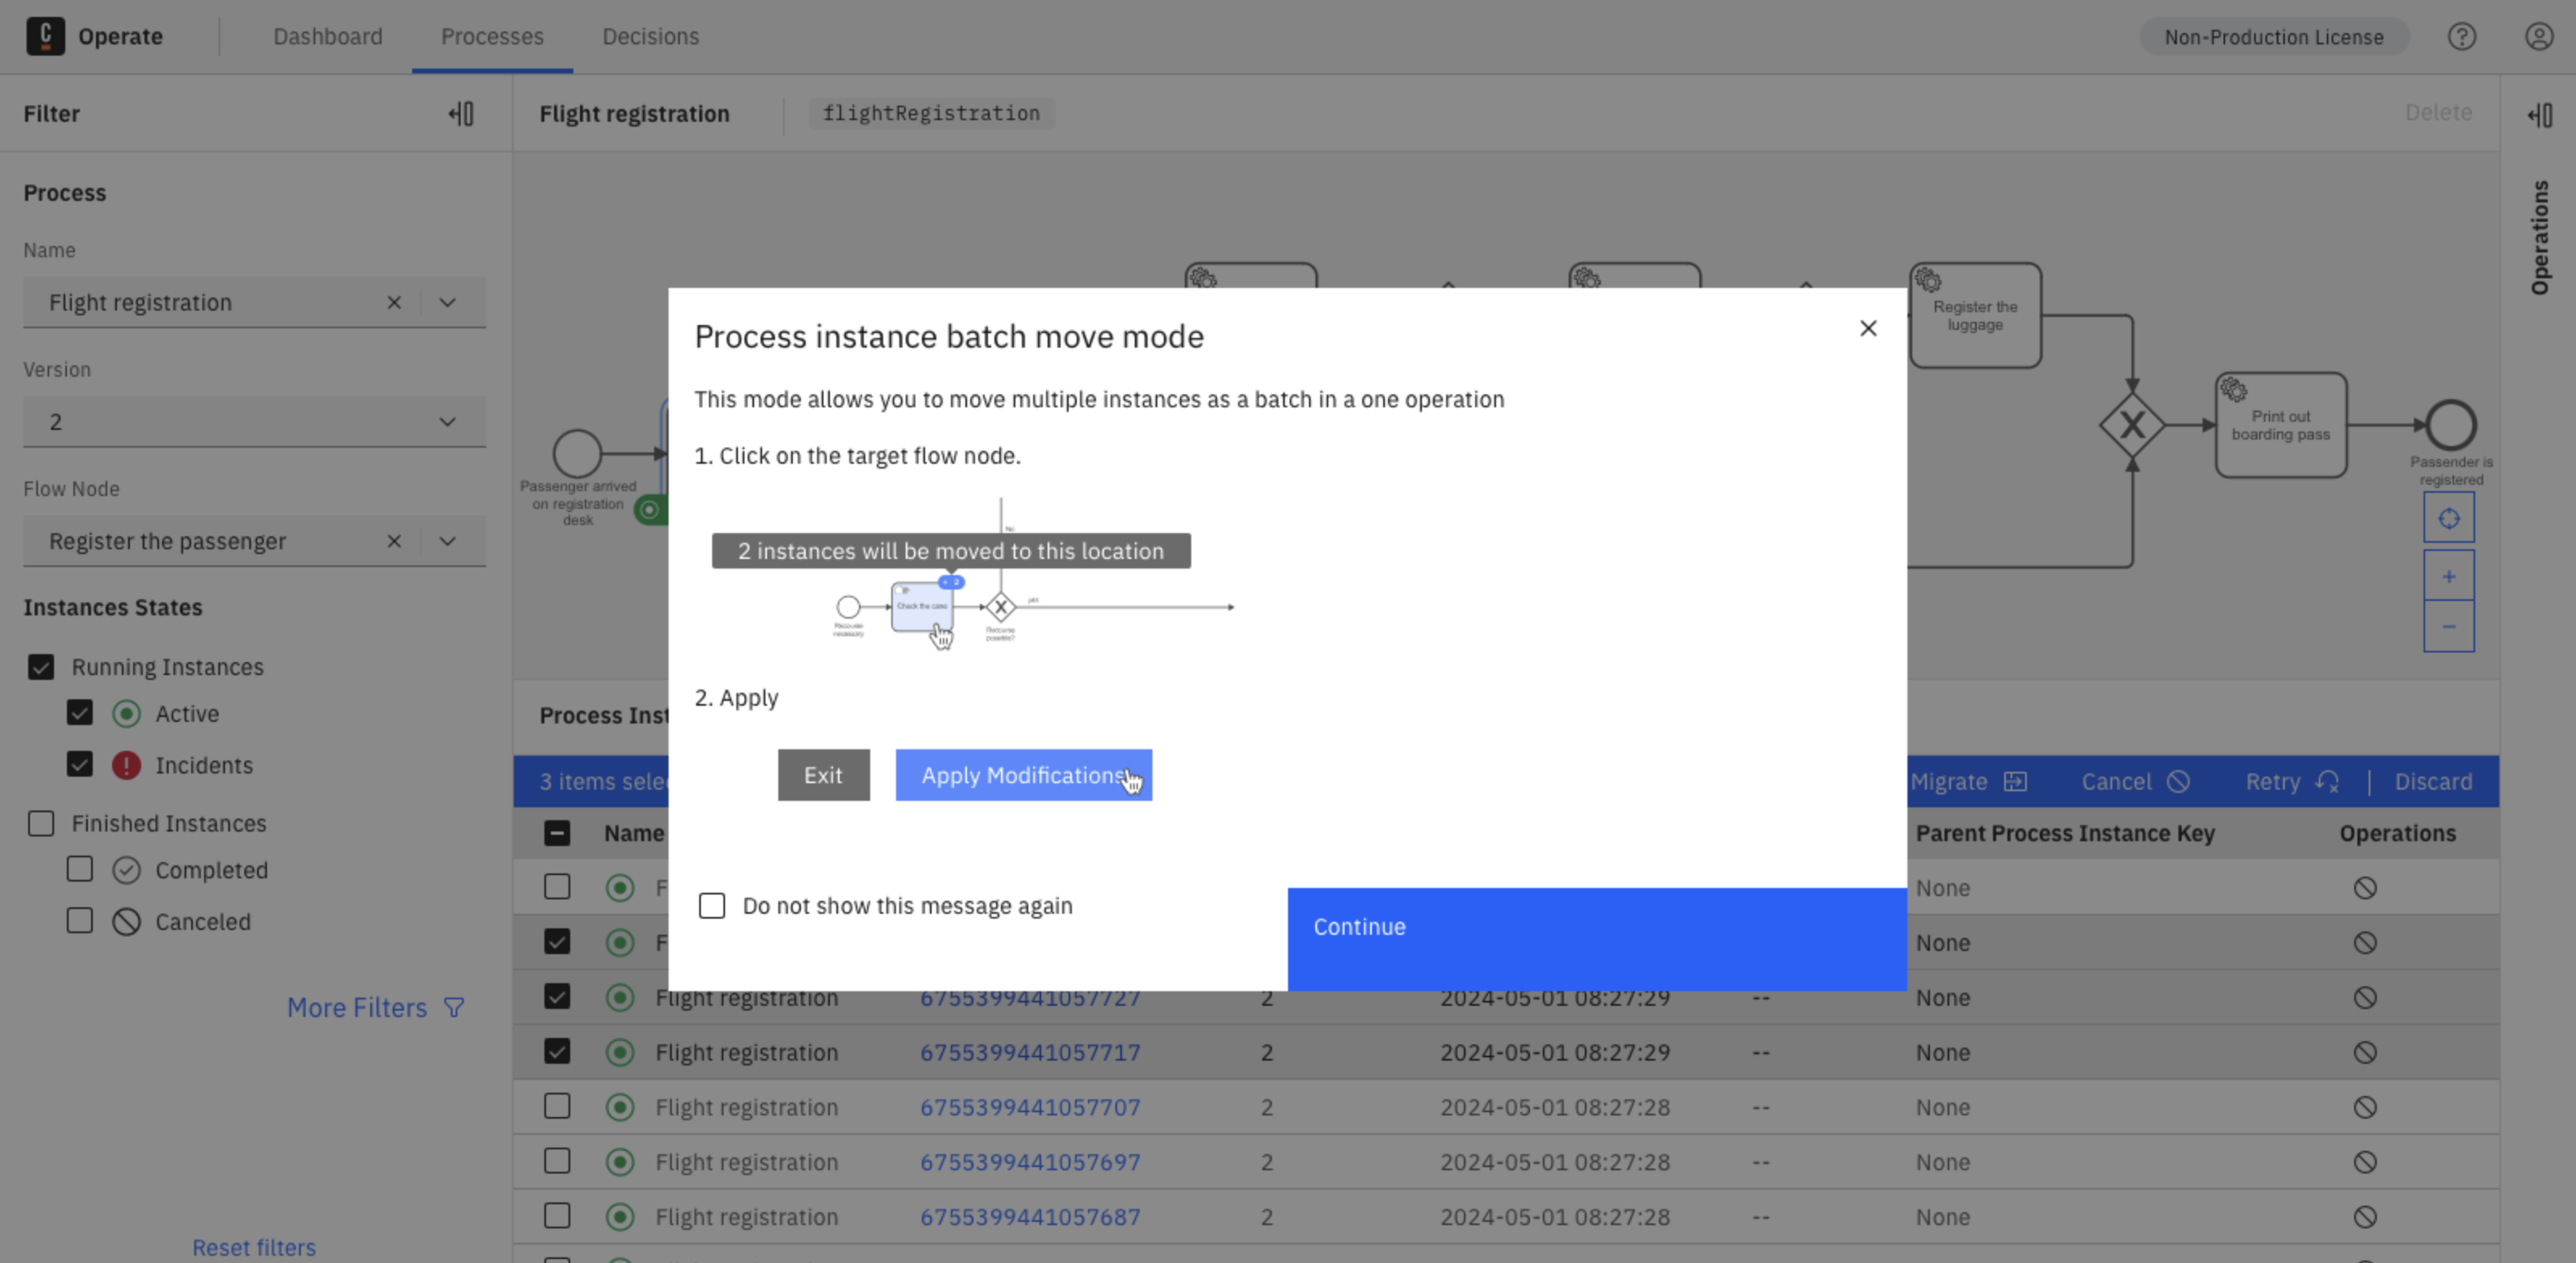Click the Reset filters link
Viewport: 2576px width, 1263px height.
click(253, 1247)
